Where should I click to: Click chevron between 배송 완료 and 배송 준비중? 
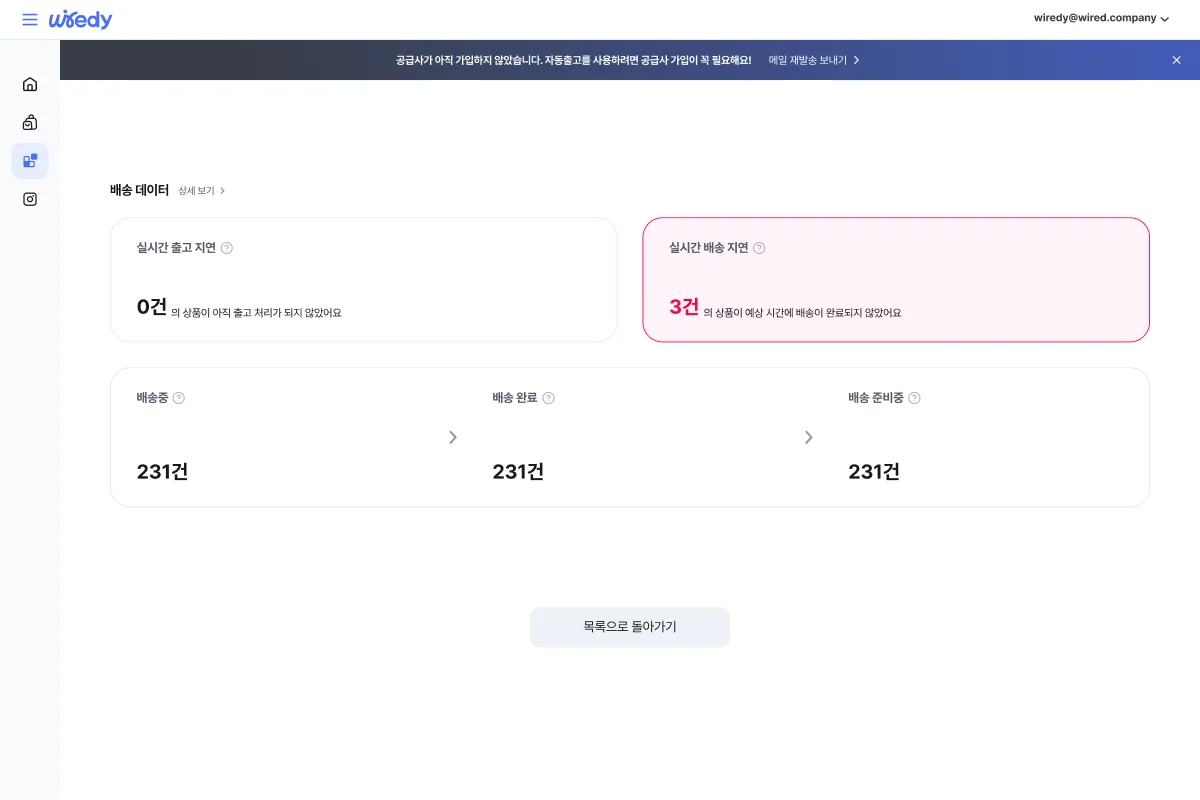point(809,437)
